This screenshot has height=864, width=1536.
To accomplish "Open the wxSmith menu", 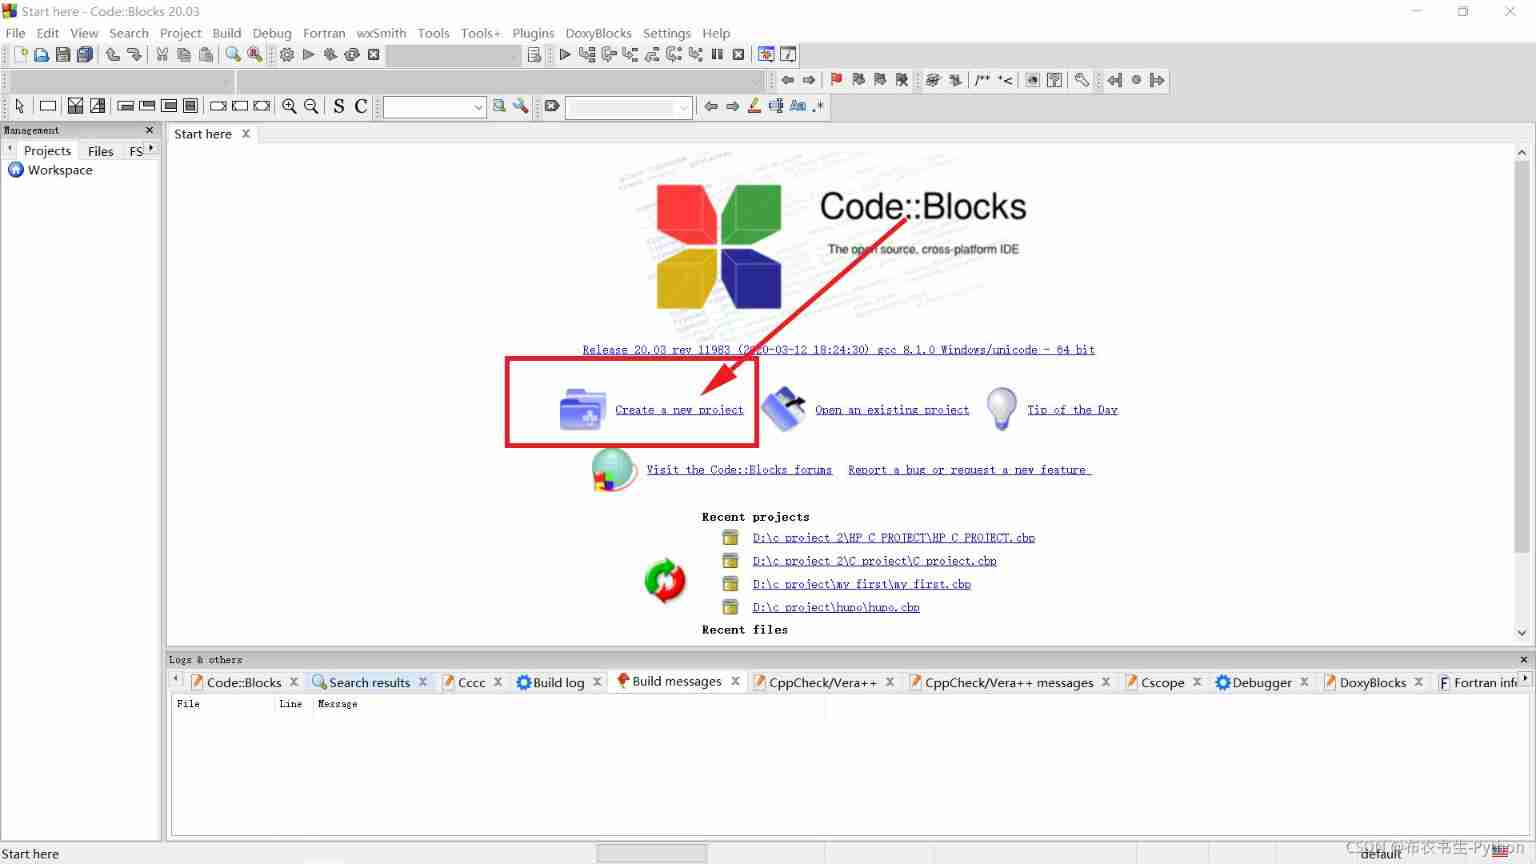I will pos(381,33).
